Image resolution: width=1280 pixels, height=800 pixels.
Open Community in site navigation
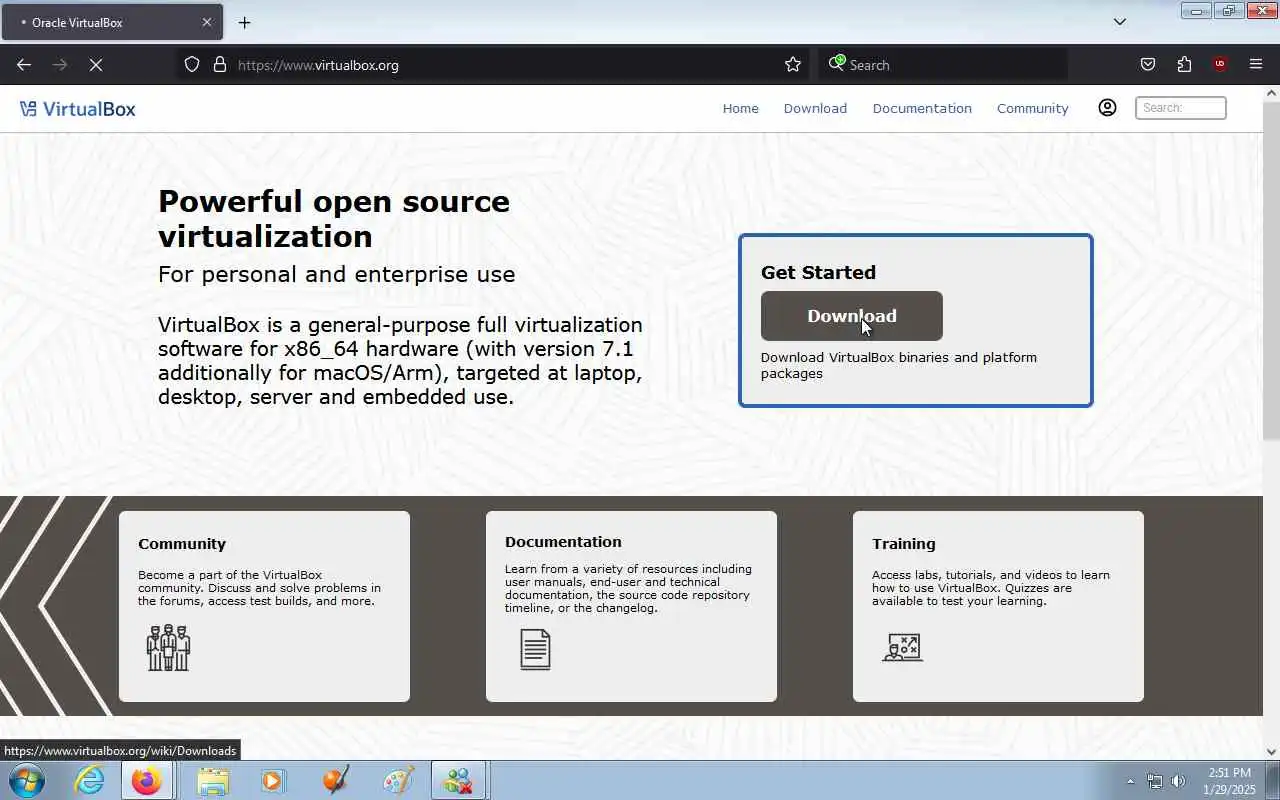tap(1033, 108)
